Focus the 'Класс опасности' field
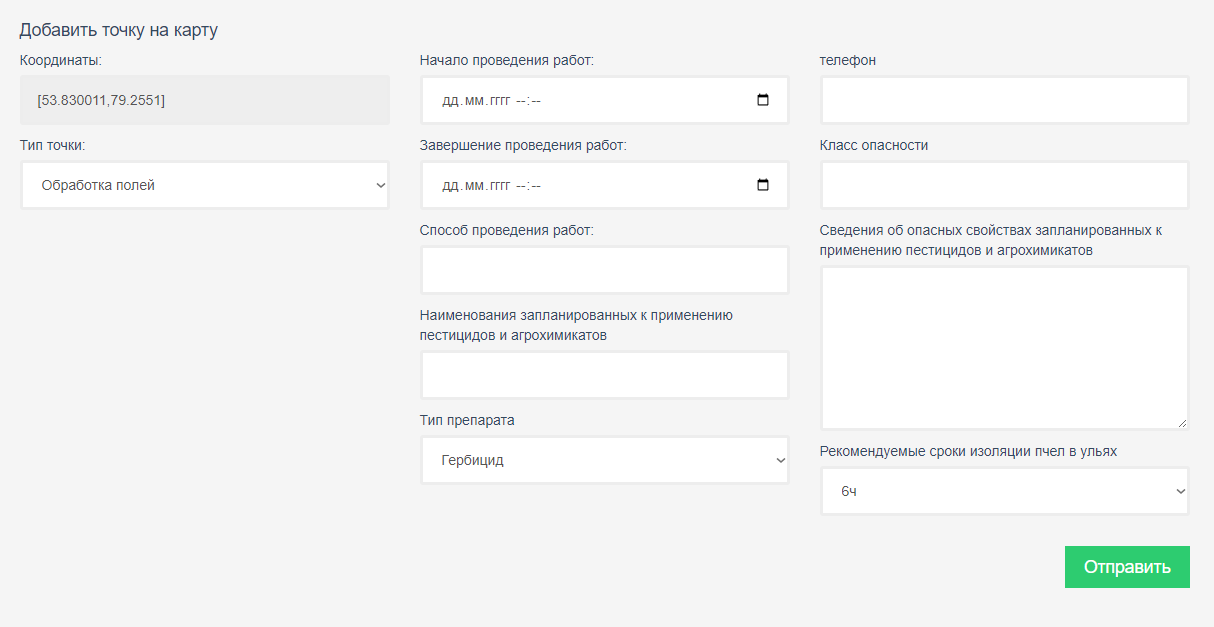This screenshot has width=1214, height=627. tap(1004, 185)
